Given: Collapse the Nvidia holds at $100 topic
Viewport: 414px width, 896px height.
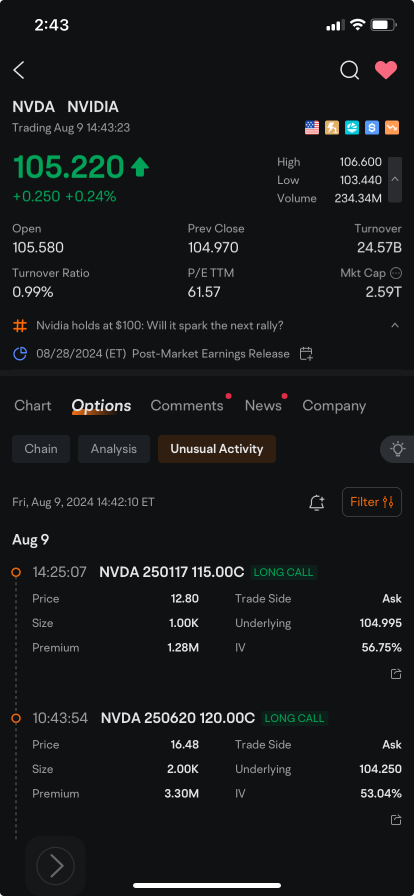Looking at the screenshot, I should coord(395,326).
